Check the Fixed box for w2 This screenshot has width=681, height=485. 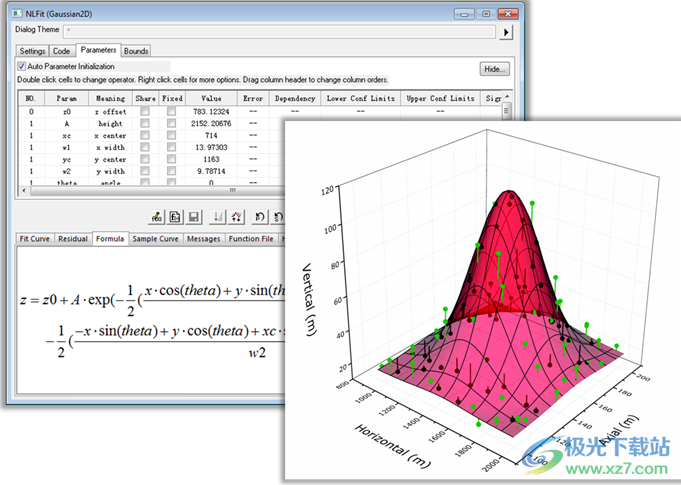[172, 171]
